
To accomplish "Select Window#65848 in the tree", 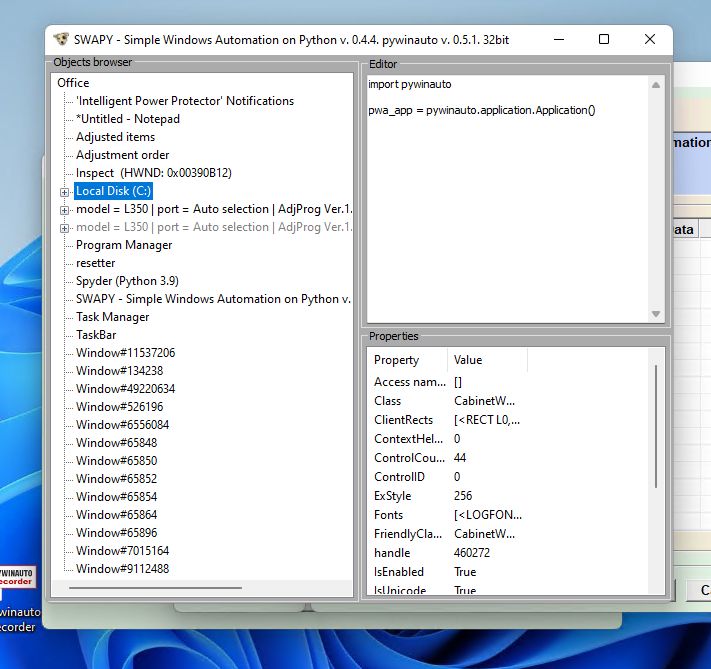I will (x=117, y=443).
